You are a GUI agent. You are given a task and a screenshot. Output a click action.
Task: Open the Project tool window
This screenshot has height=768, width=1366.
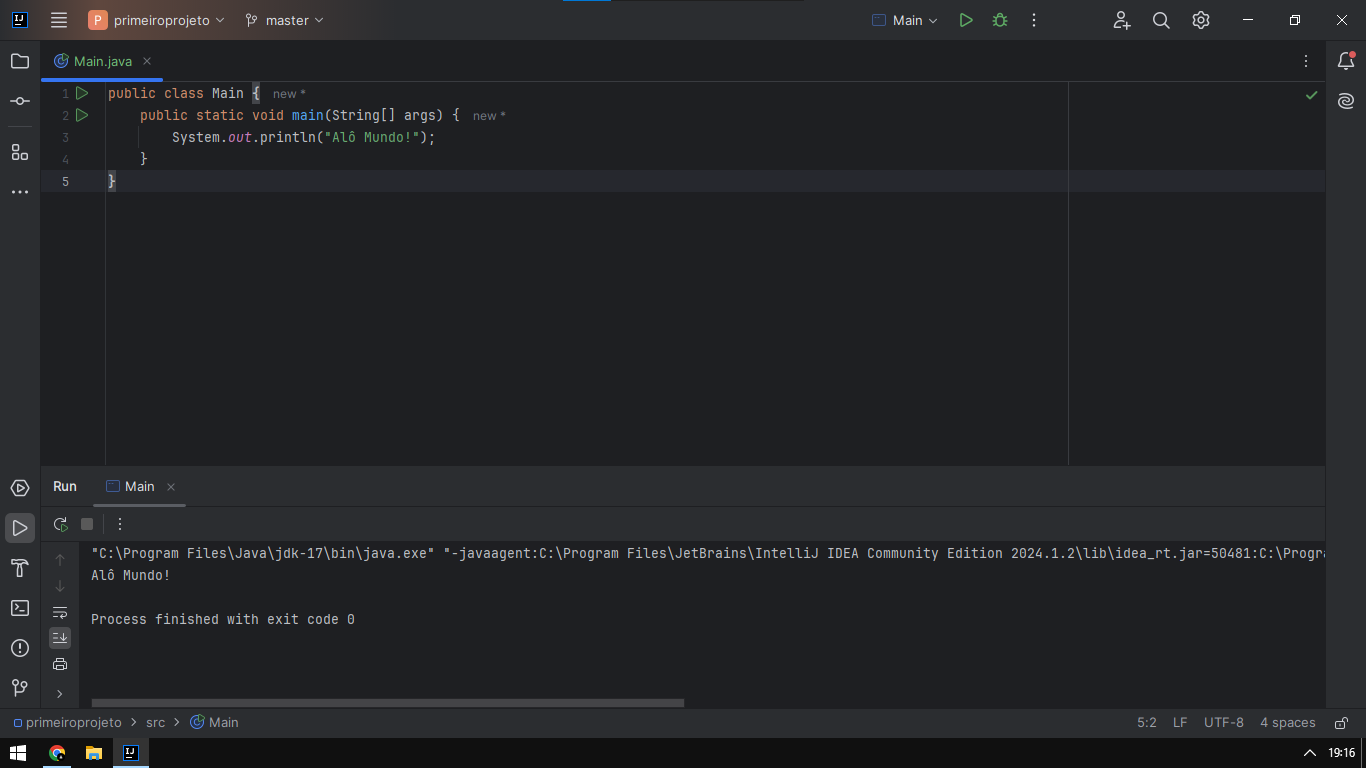pos(20,61)
